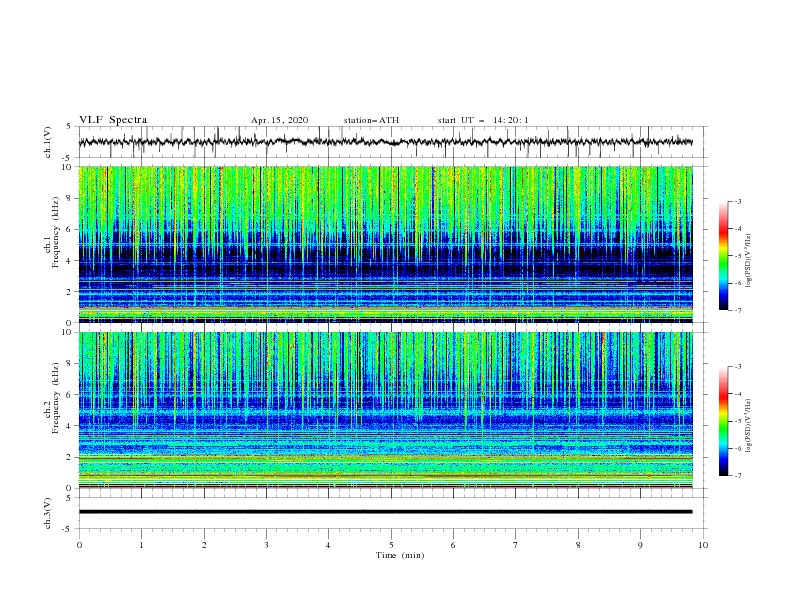The width and height of the screenshot is (792, 612).
Task: Click the 'Time (min)' axis label
Action: [x=400, y=555]
